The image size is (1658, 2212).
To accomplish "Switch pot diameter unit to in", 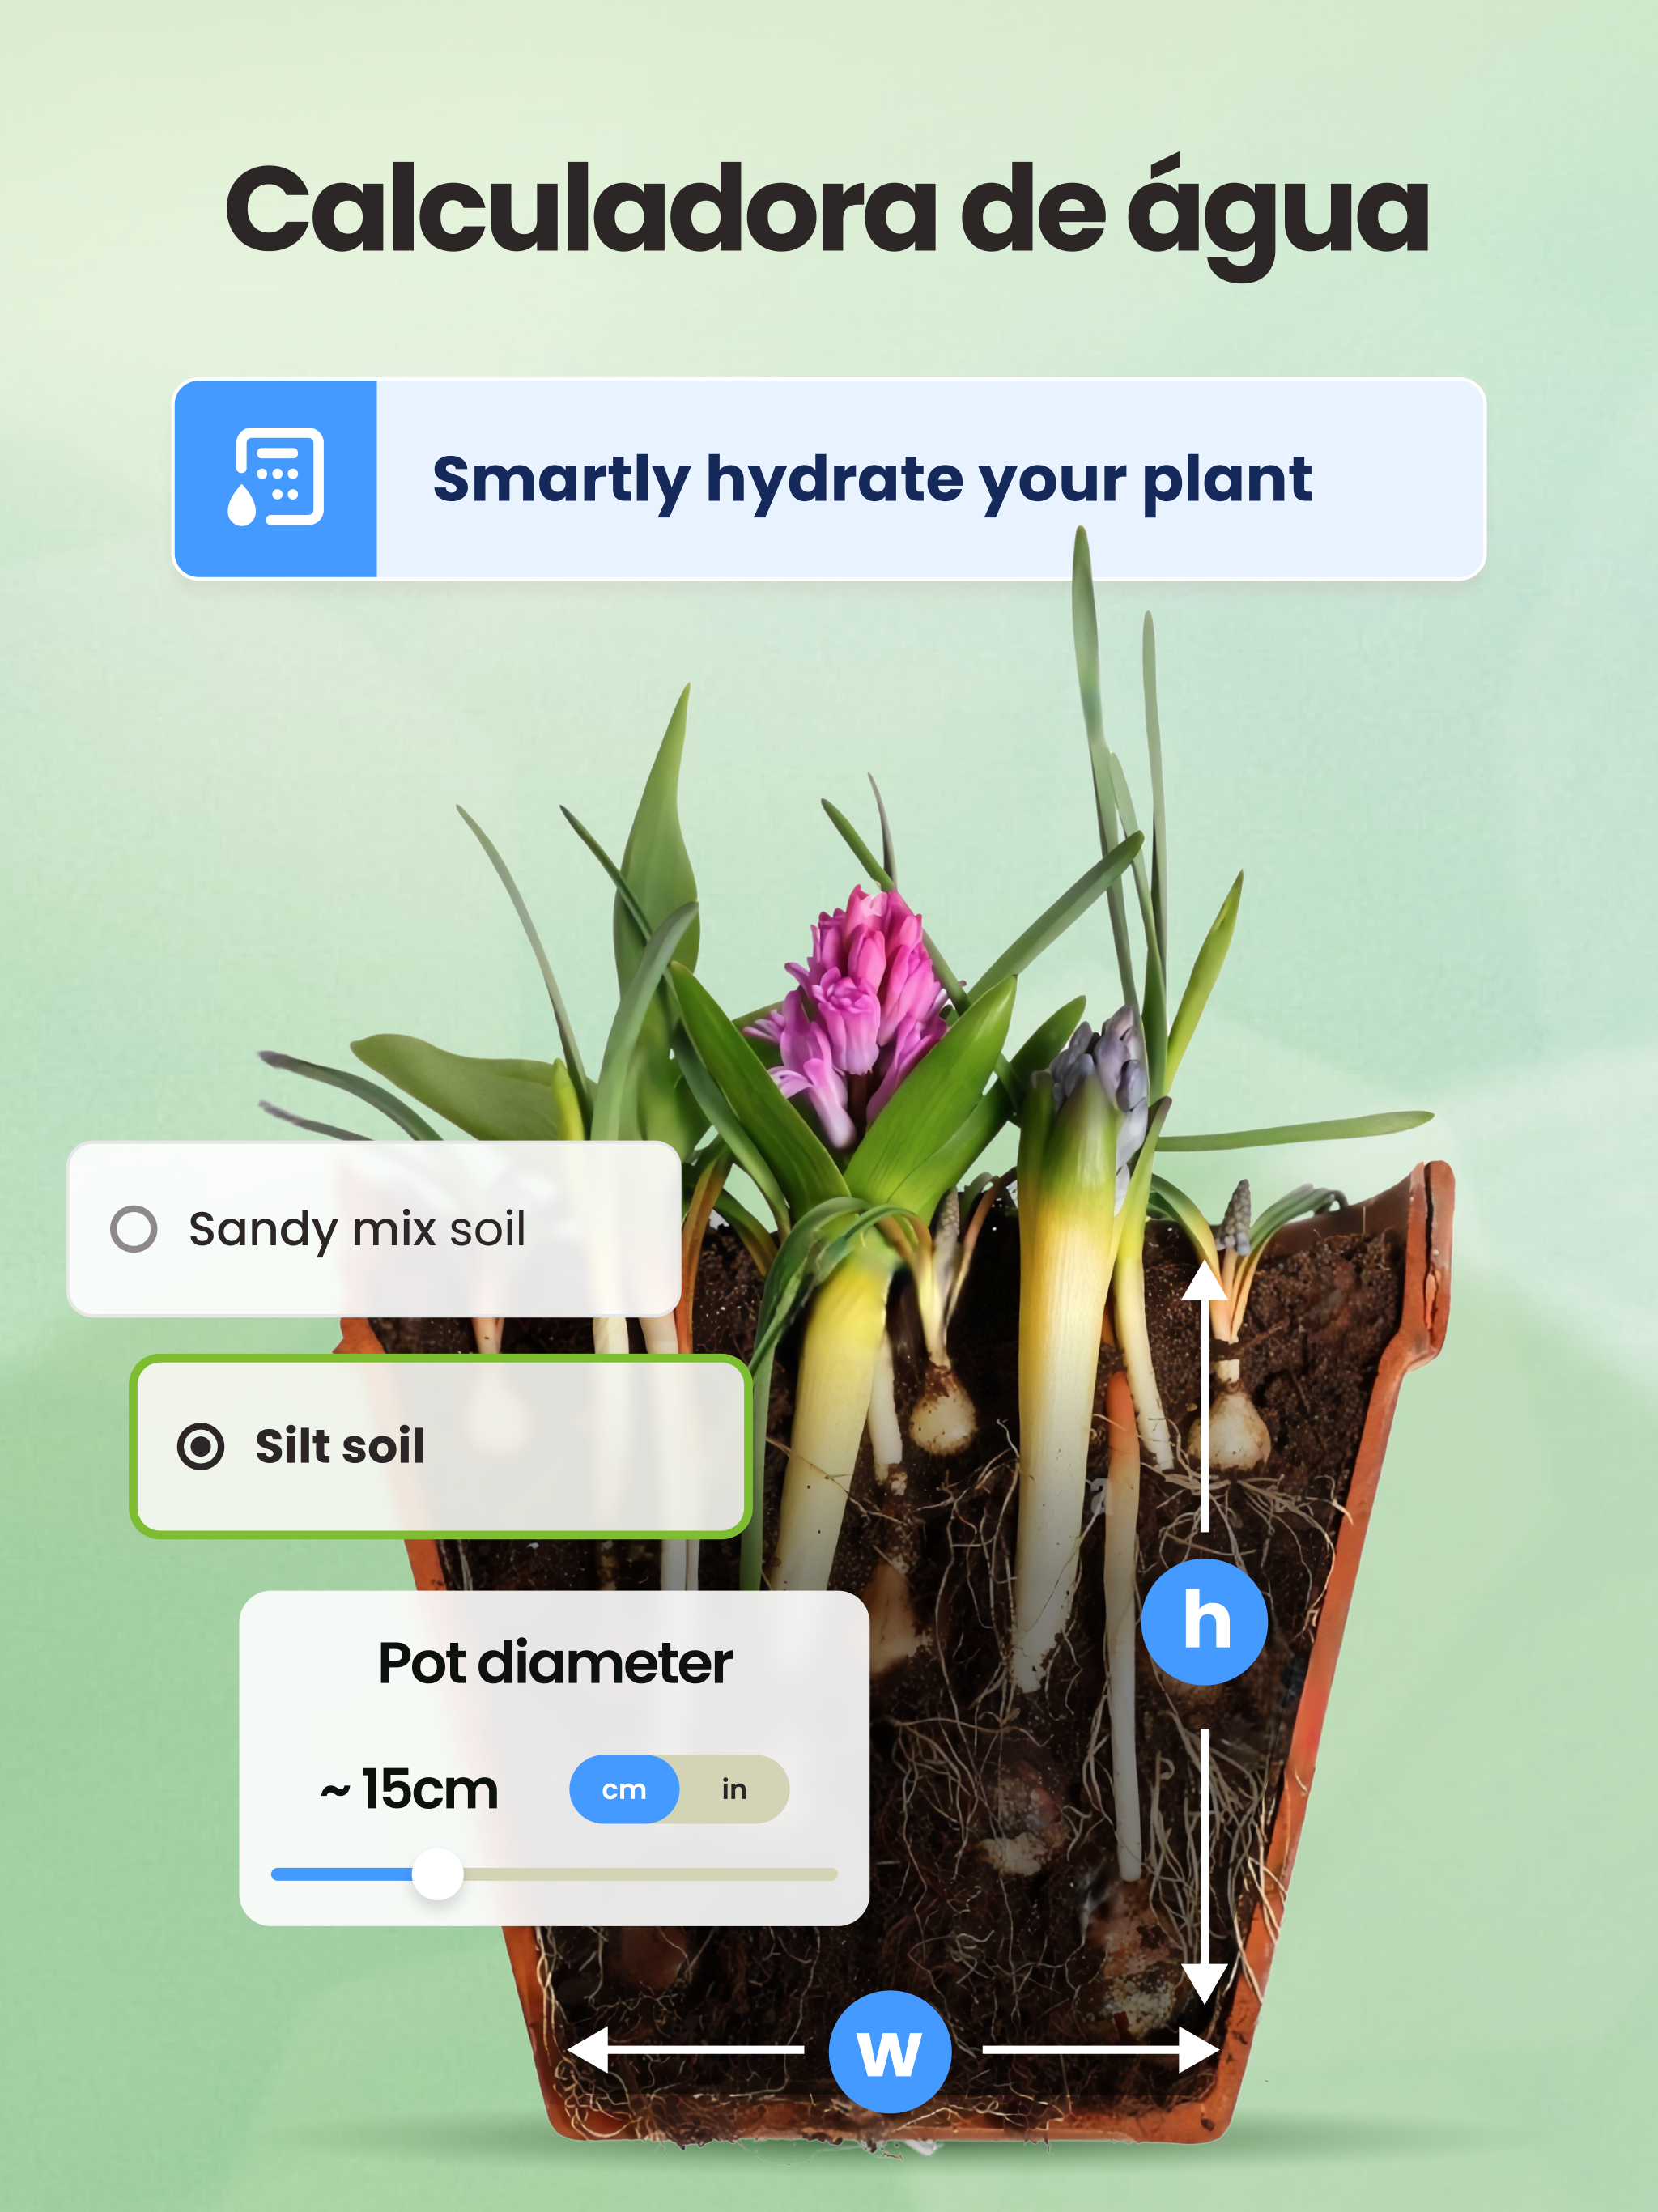I will pyautogui.click(x=734, y=1790).
